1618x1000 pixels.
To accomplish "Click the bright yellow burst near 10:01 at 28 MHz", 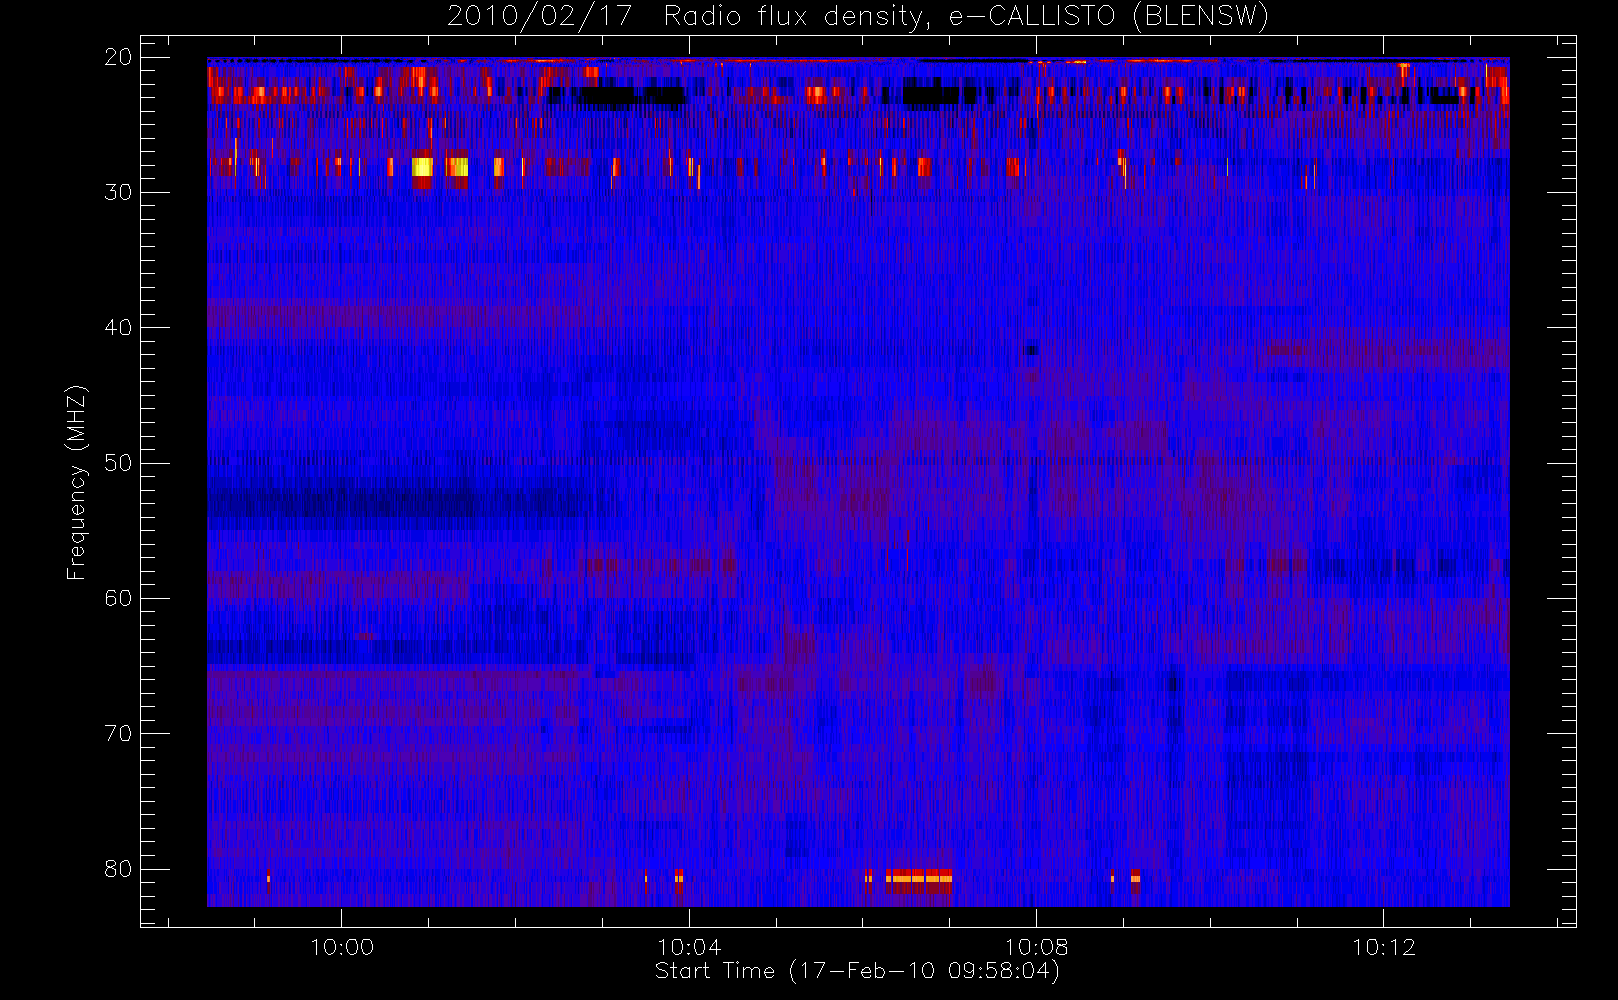I will [x=423, y=167].
